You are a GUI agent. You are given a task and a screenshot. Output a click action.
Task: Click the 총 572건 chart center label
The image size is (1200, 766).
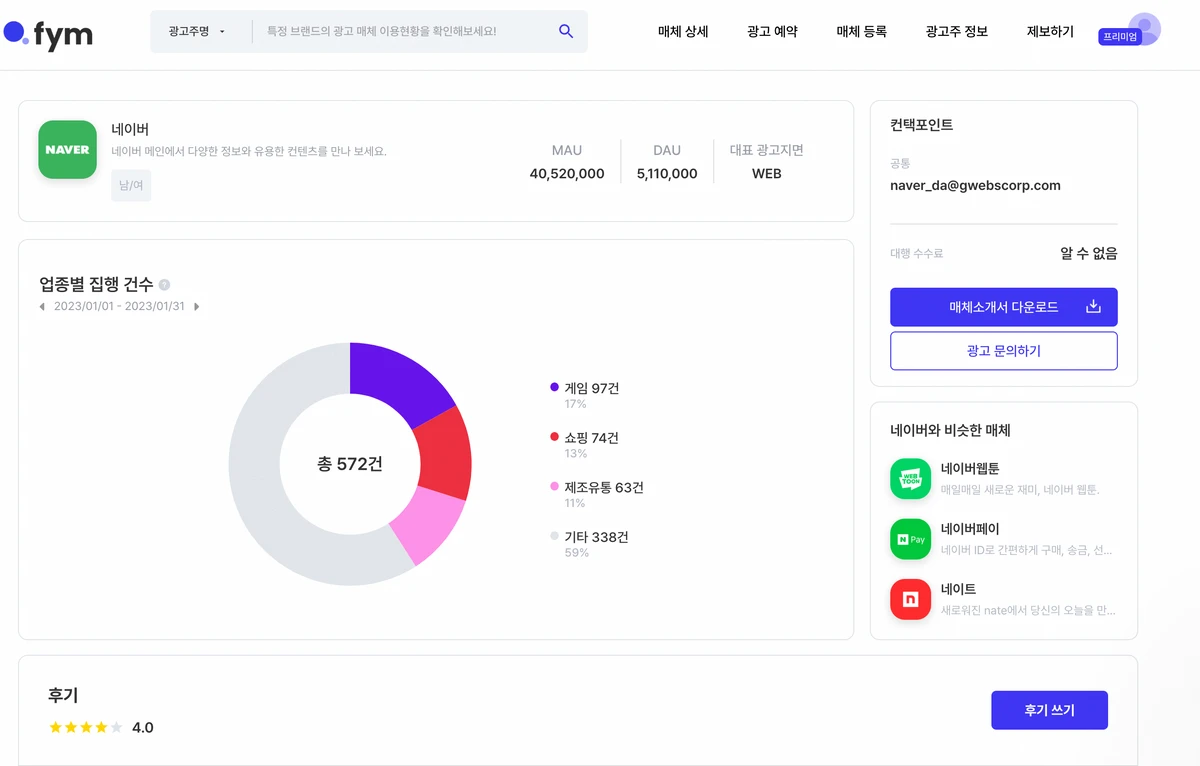pyautogui.click(x=350, y=464)
